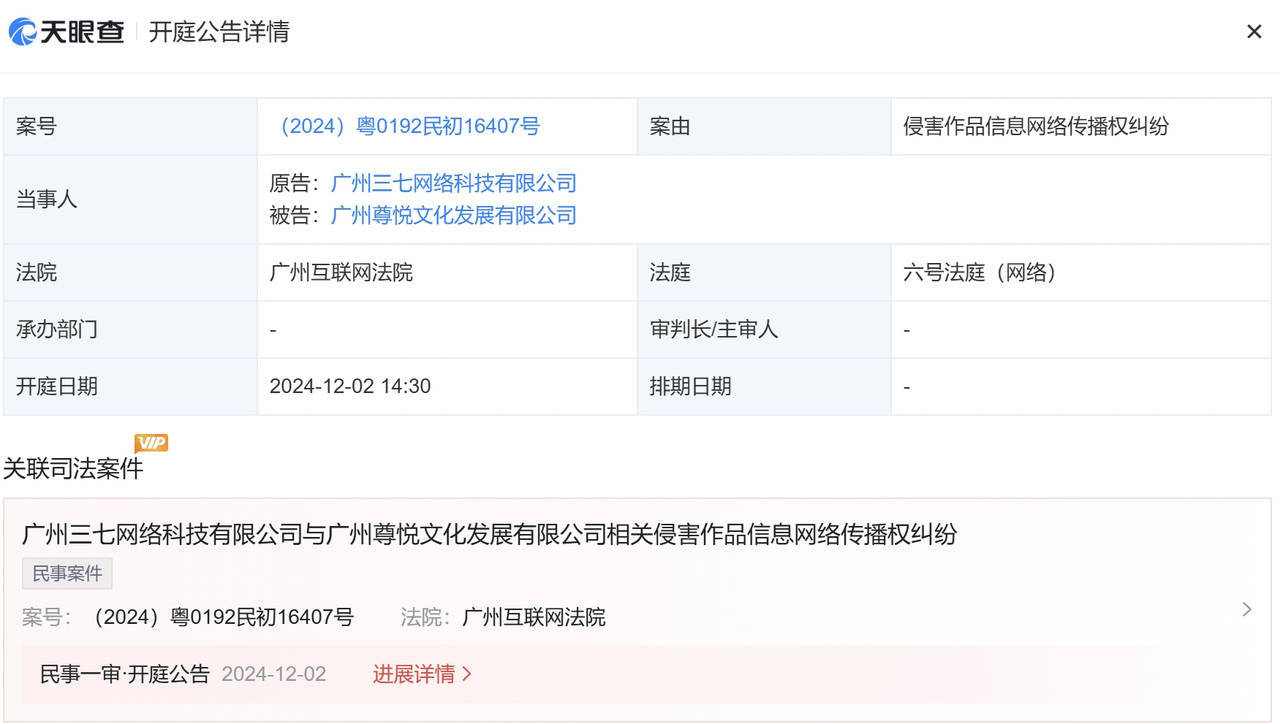Click the 法庭 label cell
1280x724 pixels.
coord(764,272)
